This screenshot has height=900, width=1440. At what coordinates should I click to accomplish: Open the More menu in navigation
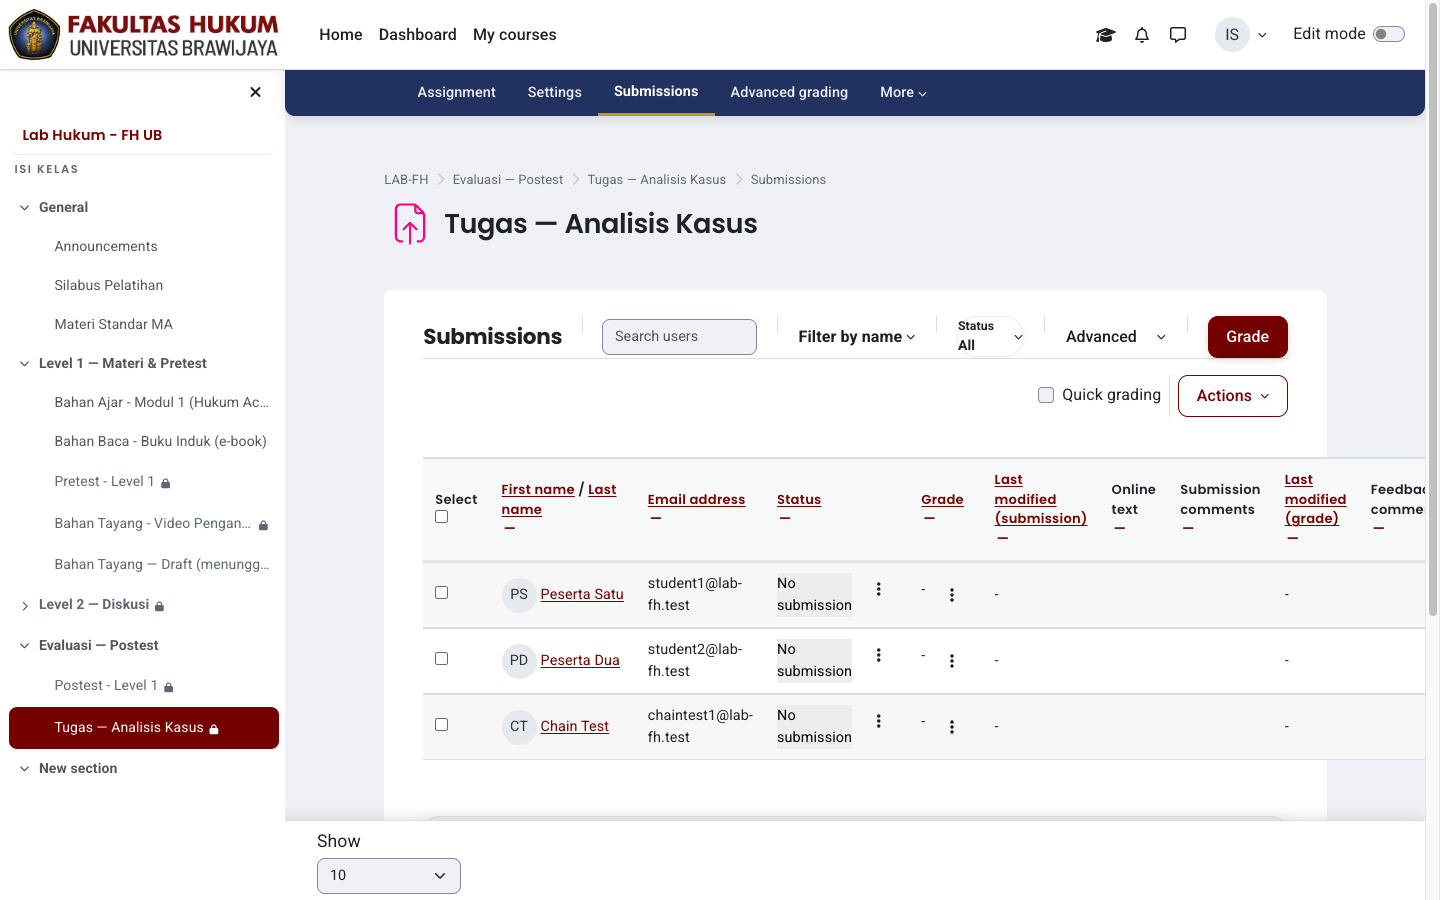(903, 92)
